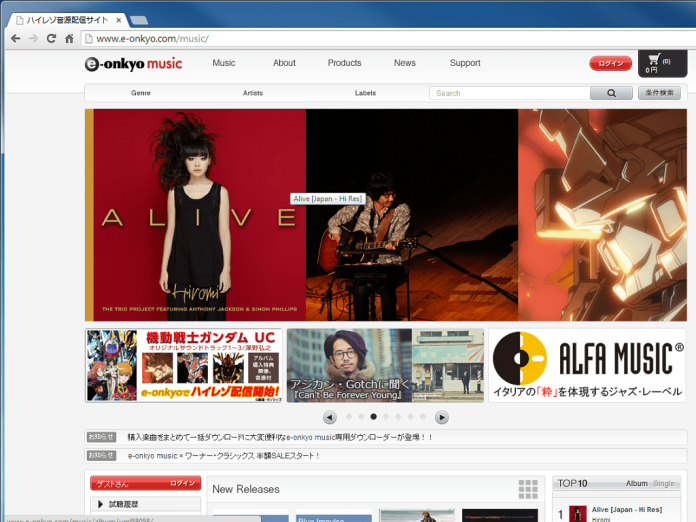This screenshot has height=522, width=696.
Task: Open the Products menu
Action: click(x=344, y=63)
